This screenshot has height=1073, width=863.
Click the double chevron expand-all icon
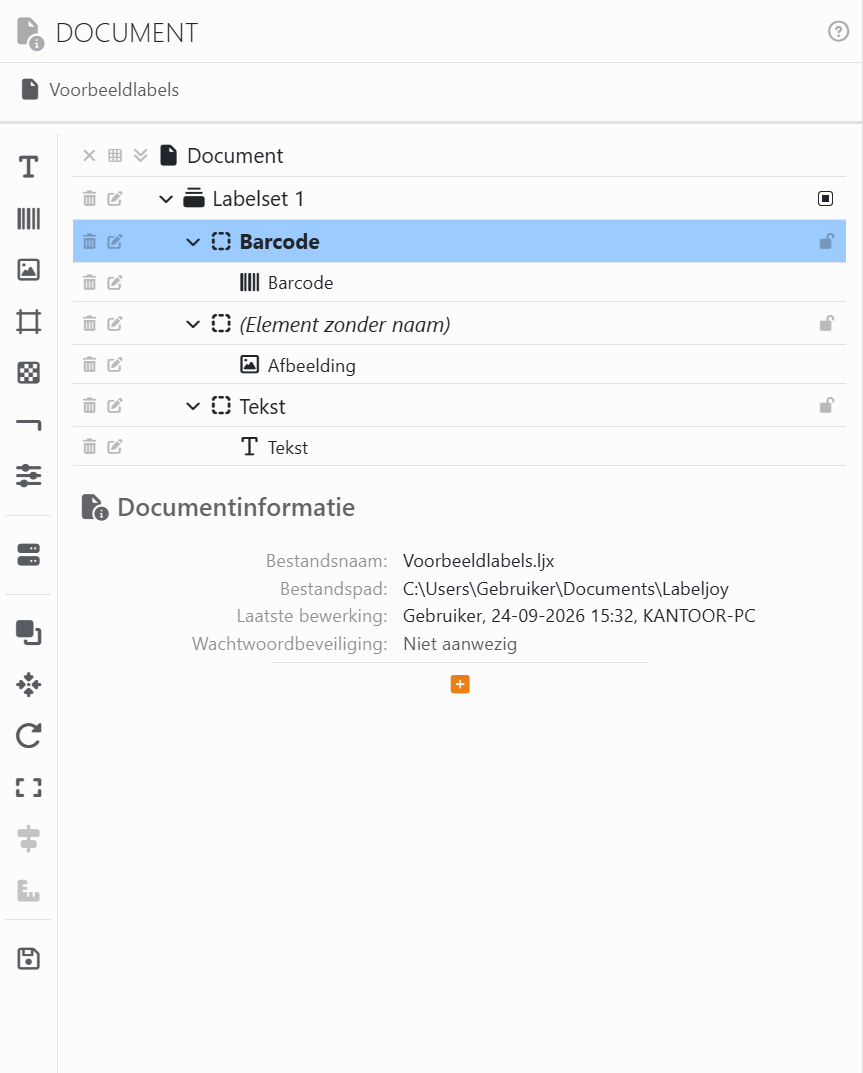click(140, 155)
